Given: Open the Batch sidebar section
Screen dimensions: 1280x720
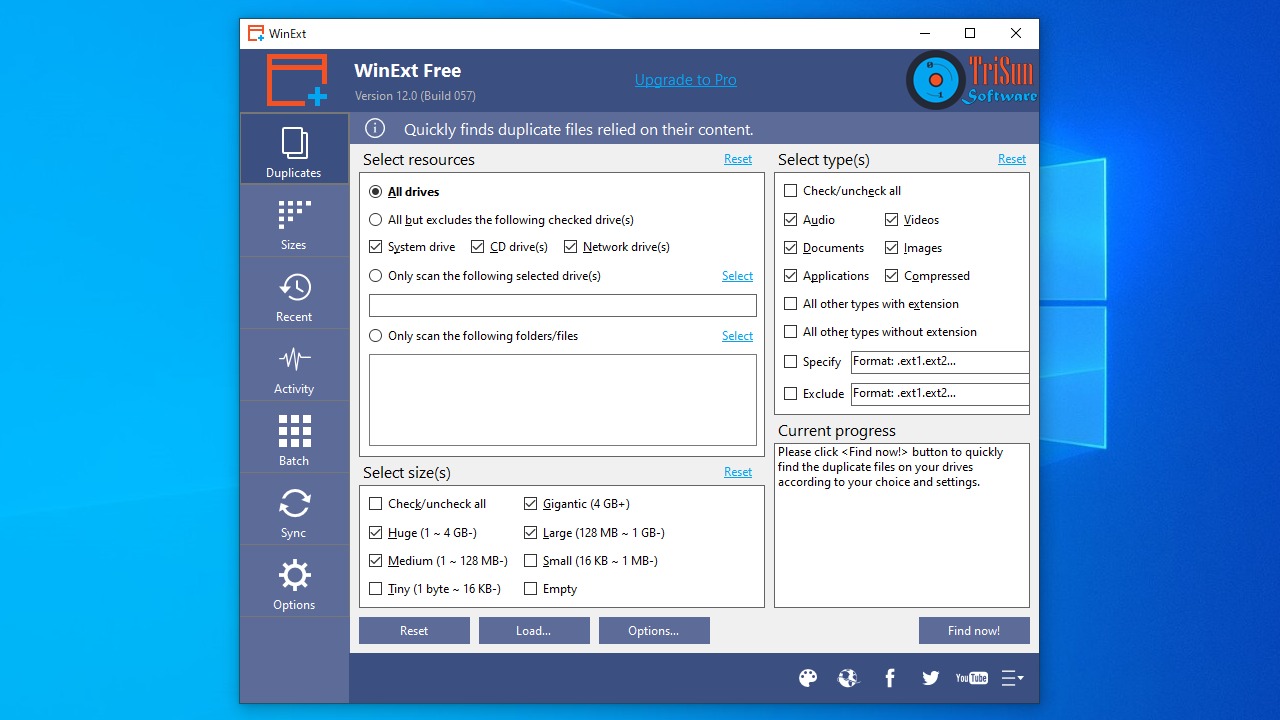Looking at the screenshot, I should tap(294, 437).
